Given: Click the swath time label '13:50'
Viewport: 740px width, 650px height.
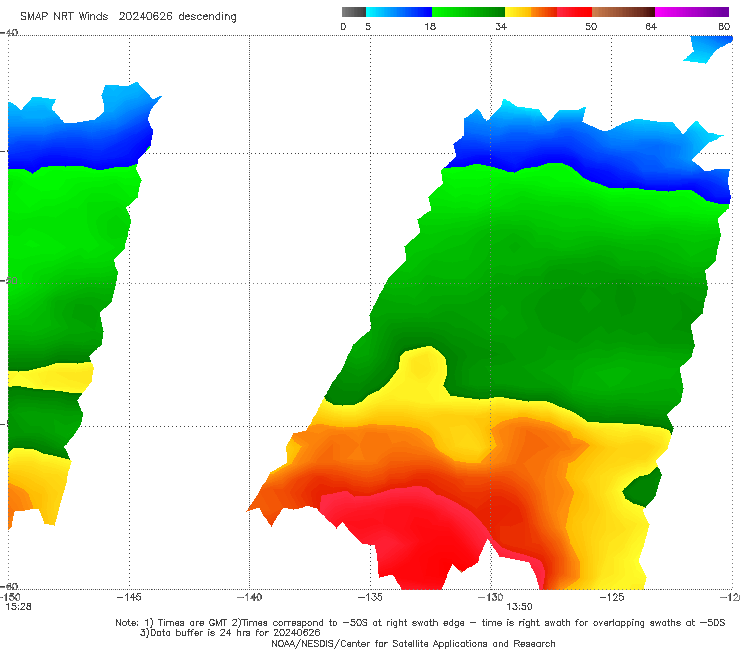Looking at the screenshot, I should [x=519, y=607].
